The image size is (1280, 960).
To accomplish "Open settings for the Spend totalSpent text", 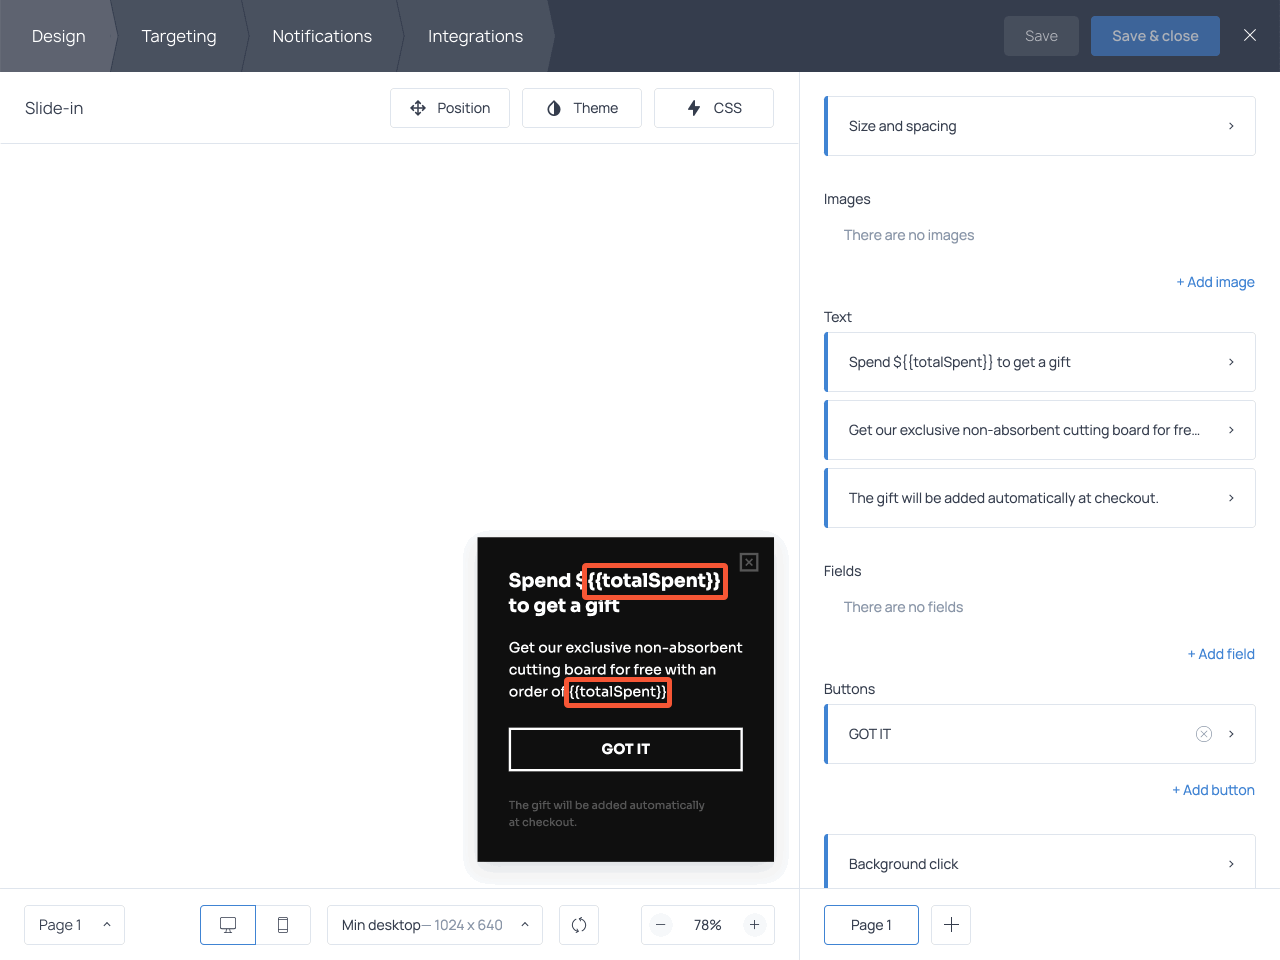I will (x=1039, y=361).
